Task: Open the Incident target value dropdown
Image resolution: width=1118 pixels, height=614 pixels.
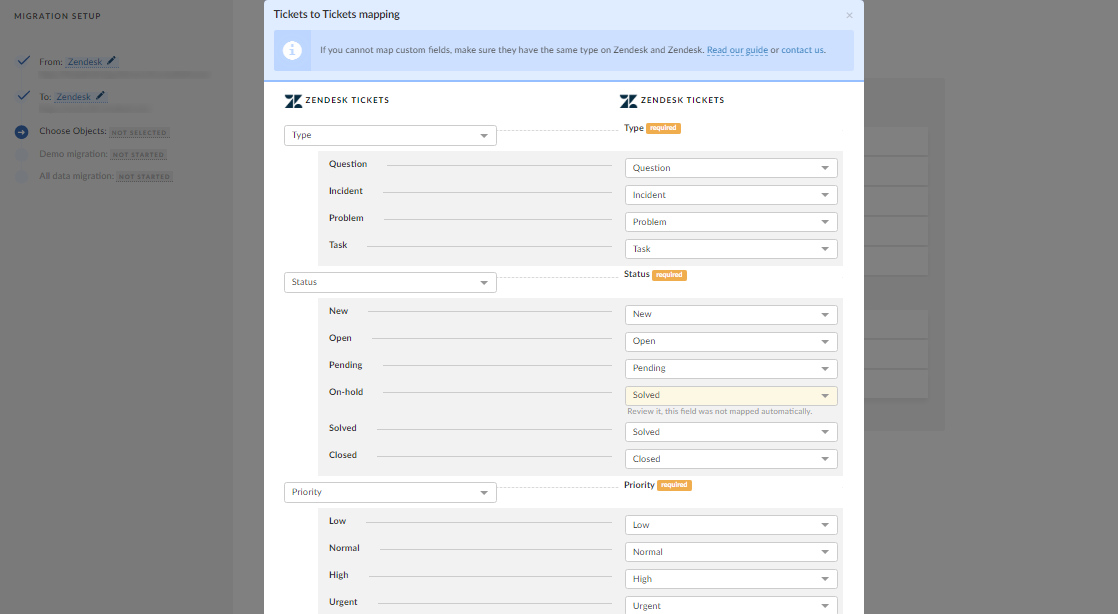Action: click(731, 195)
